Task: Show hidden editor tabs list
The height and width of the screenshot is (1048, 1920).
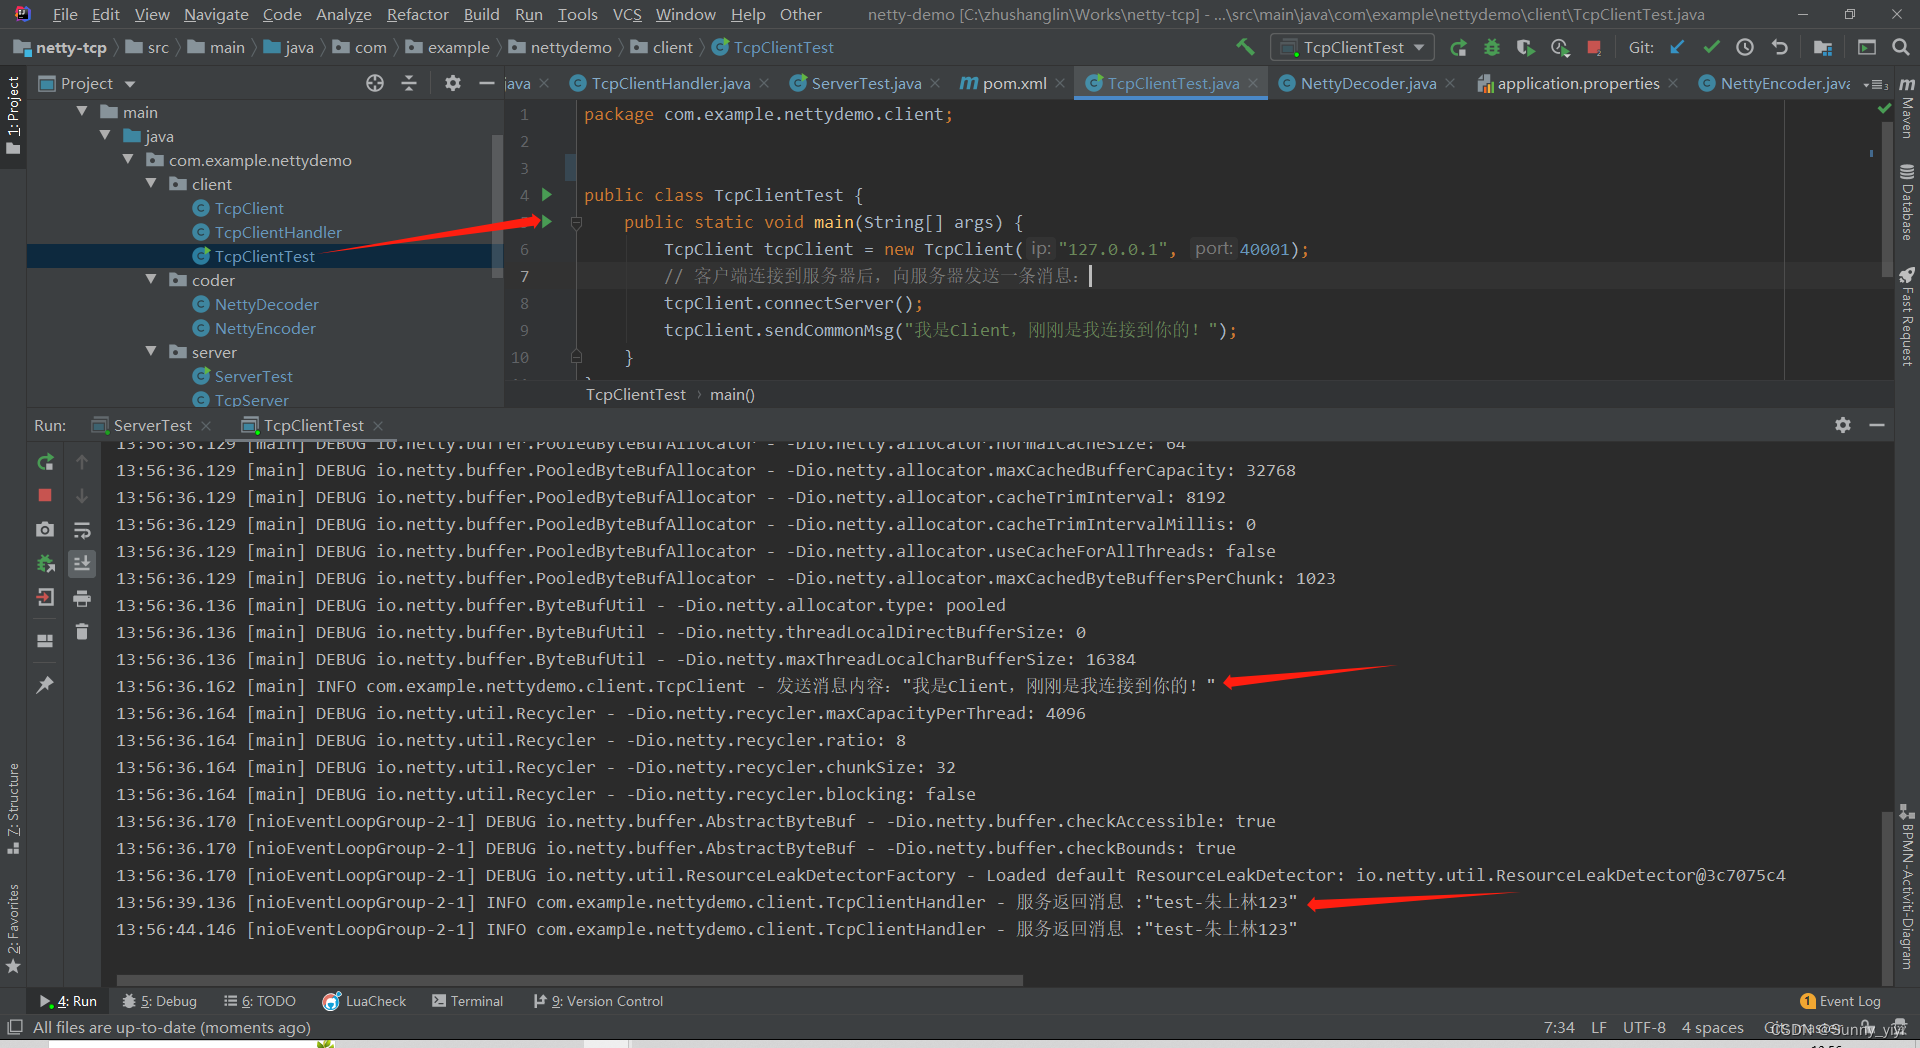Action: [1877, 84]
